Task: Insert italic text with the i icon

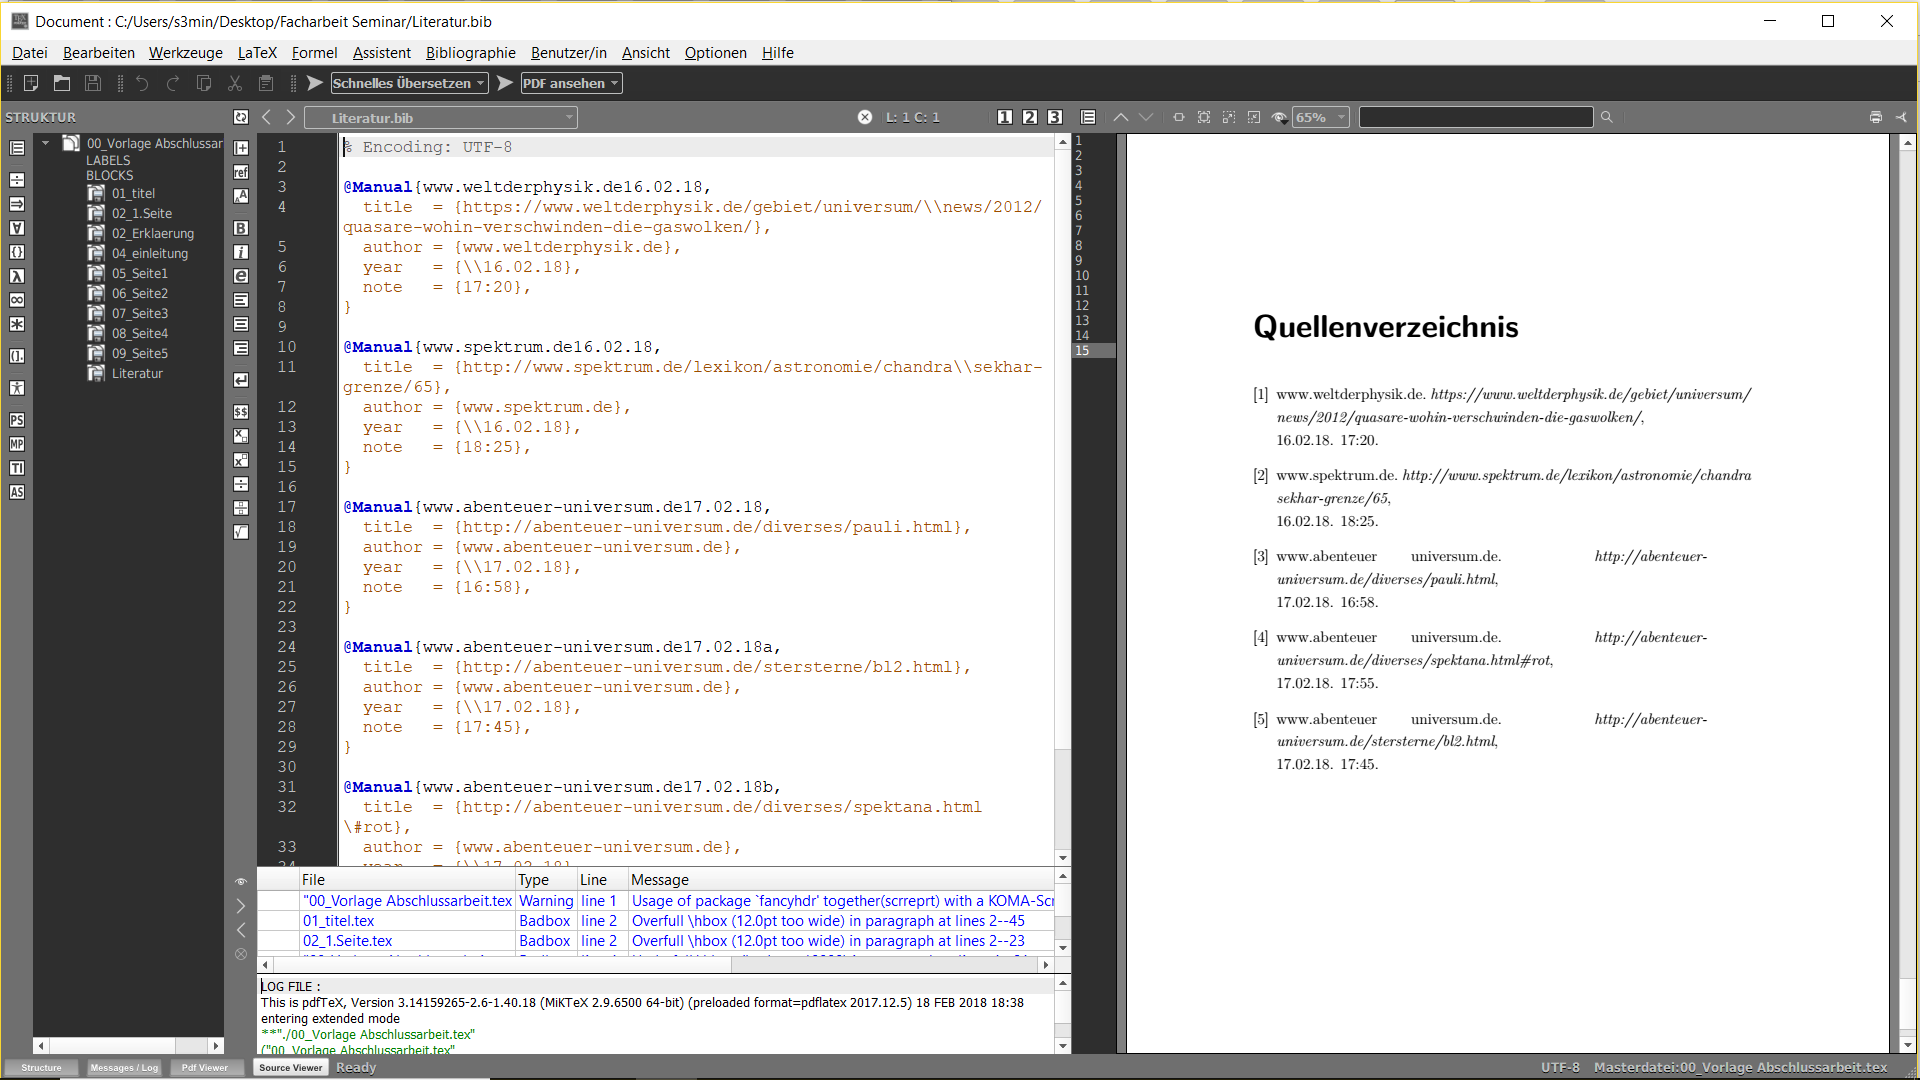Action: click(241, 252)
